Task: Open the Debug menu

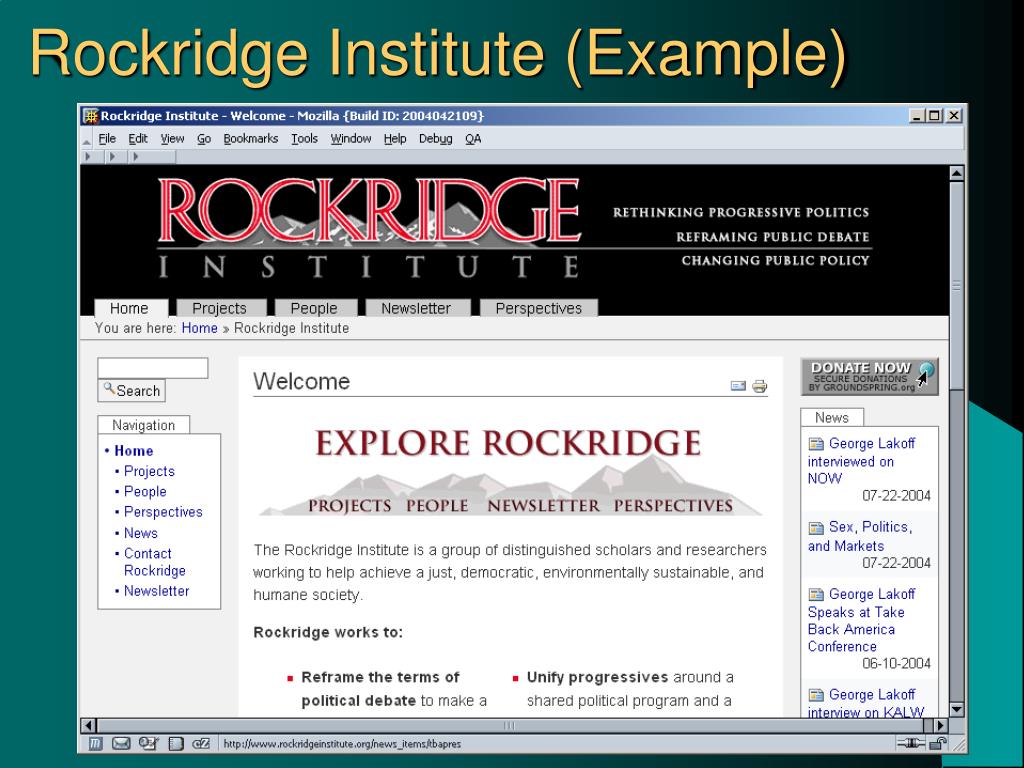Action: [436, 139]
